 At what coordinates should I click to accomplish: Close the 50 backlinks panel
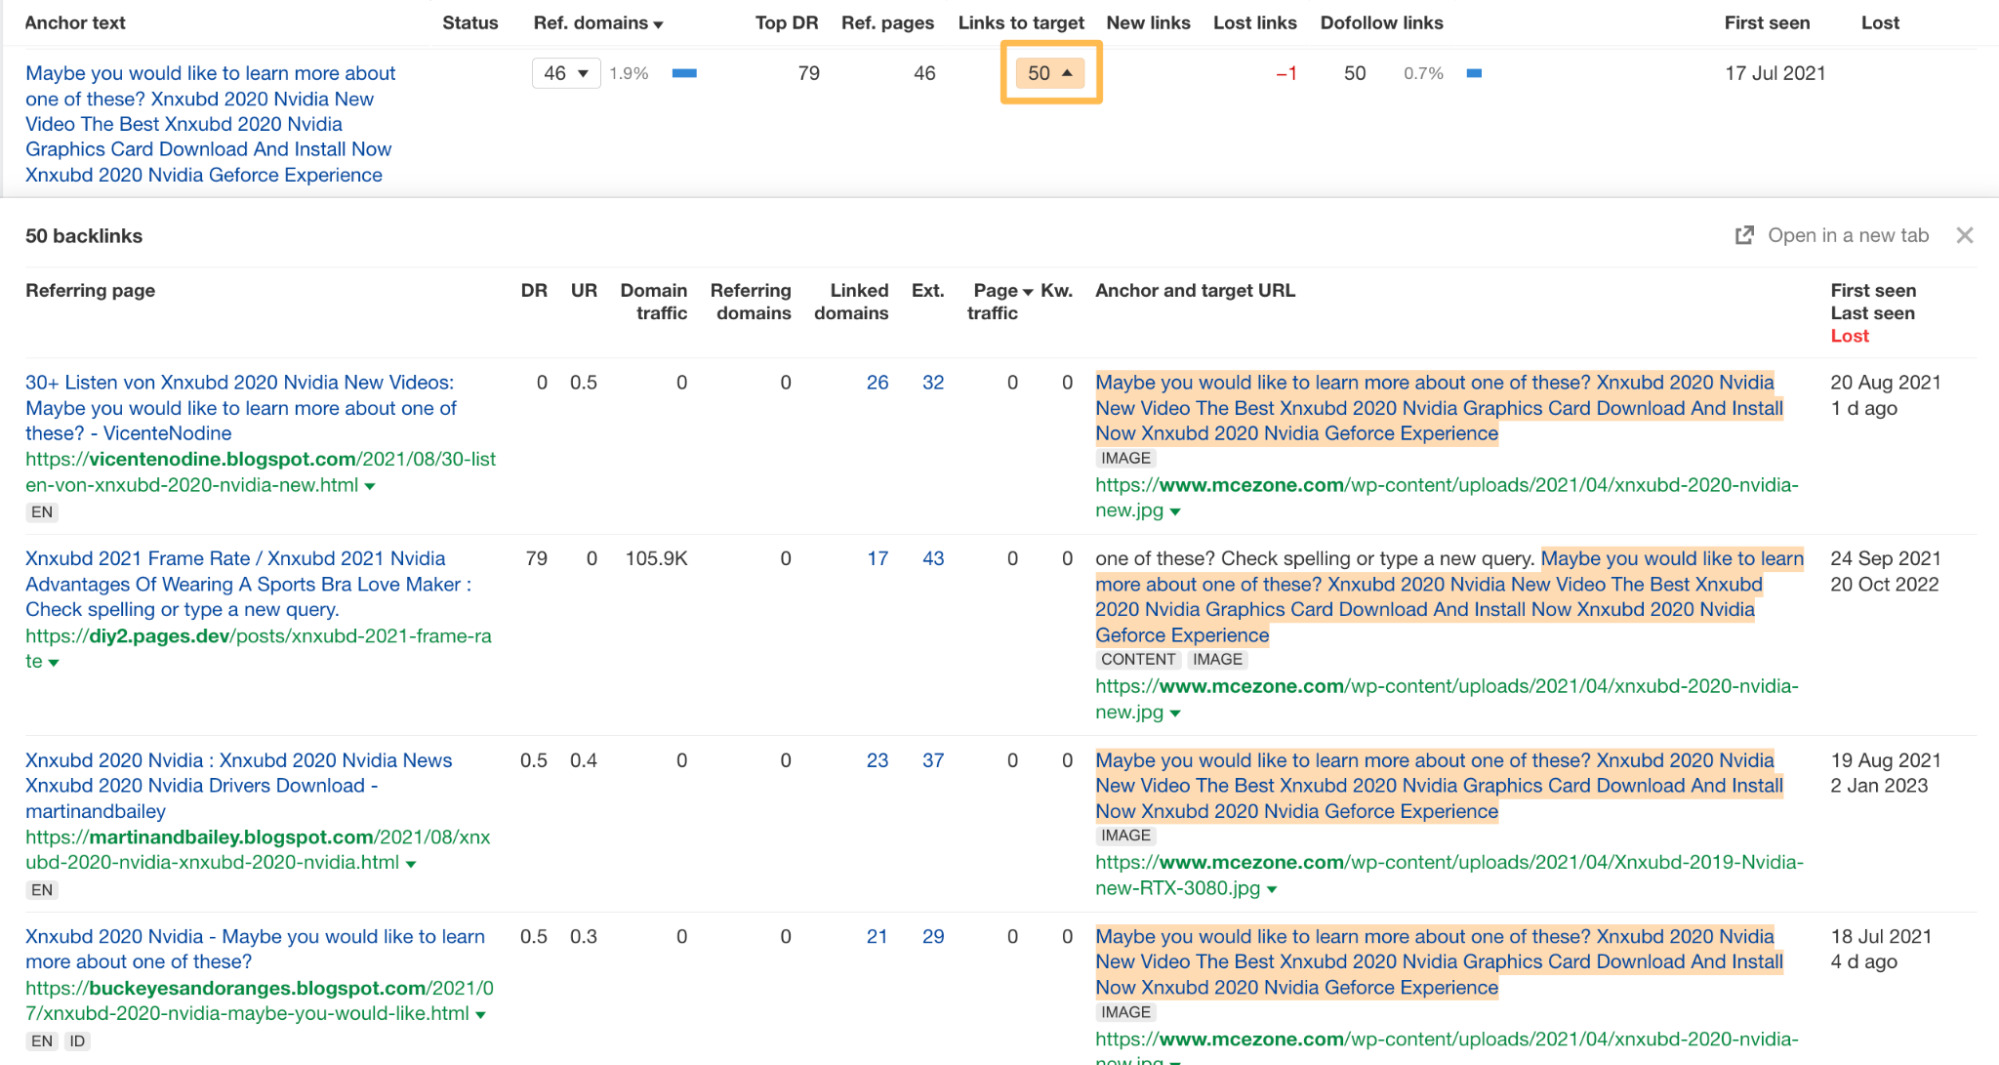[1965, 235]
